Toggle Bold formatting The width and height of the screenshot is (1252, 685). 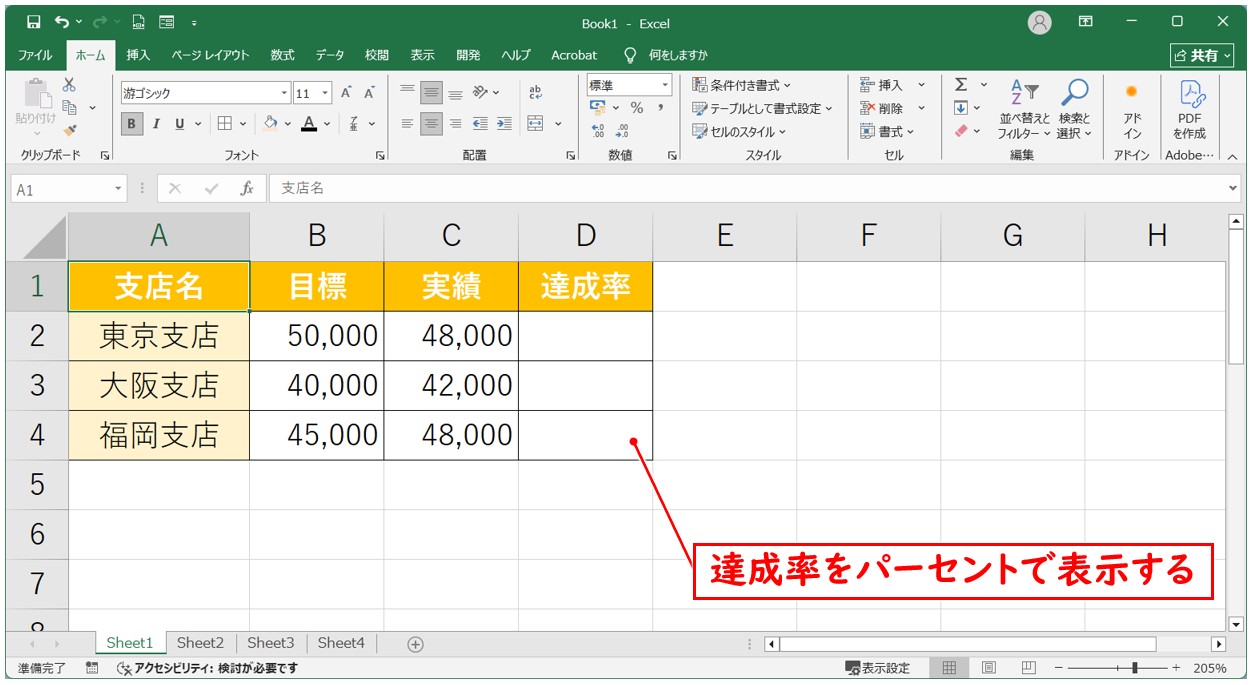point(132,124)
